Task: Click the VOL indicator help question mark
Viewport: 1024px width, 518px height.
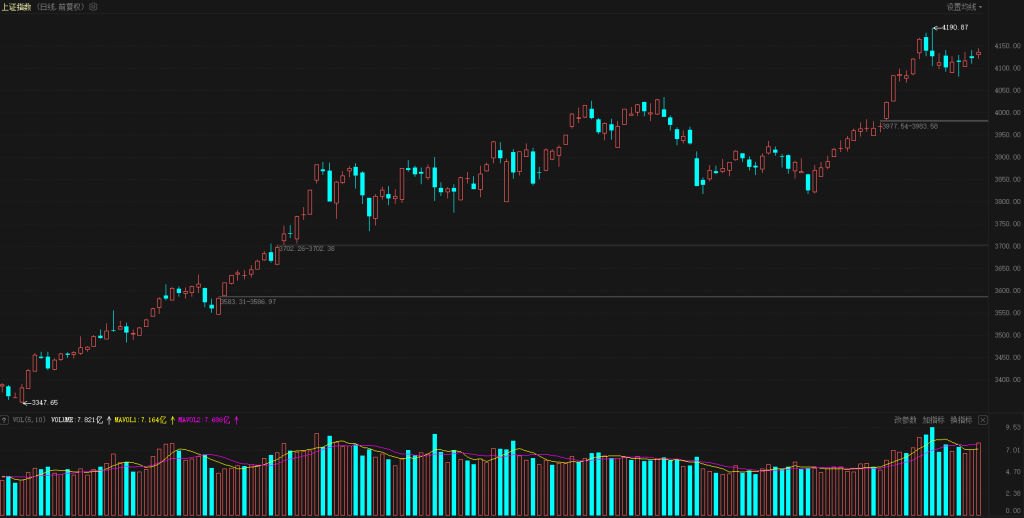Action: coord(5,420)
